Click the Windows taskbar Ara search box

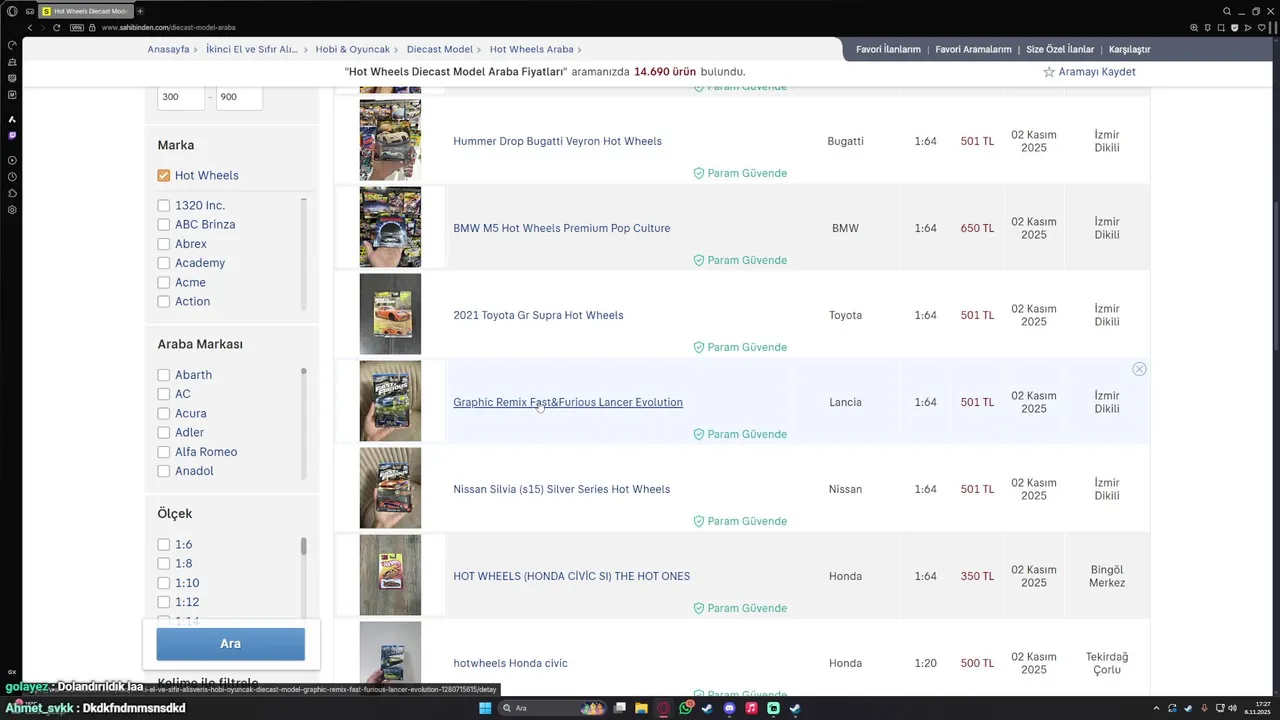click(x=550, y=708)
